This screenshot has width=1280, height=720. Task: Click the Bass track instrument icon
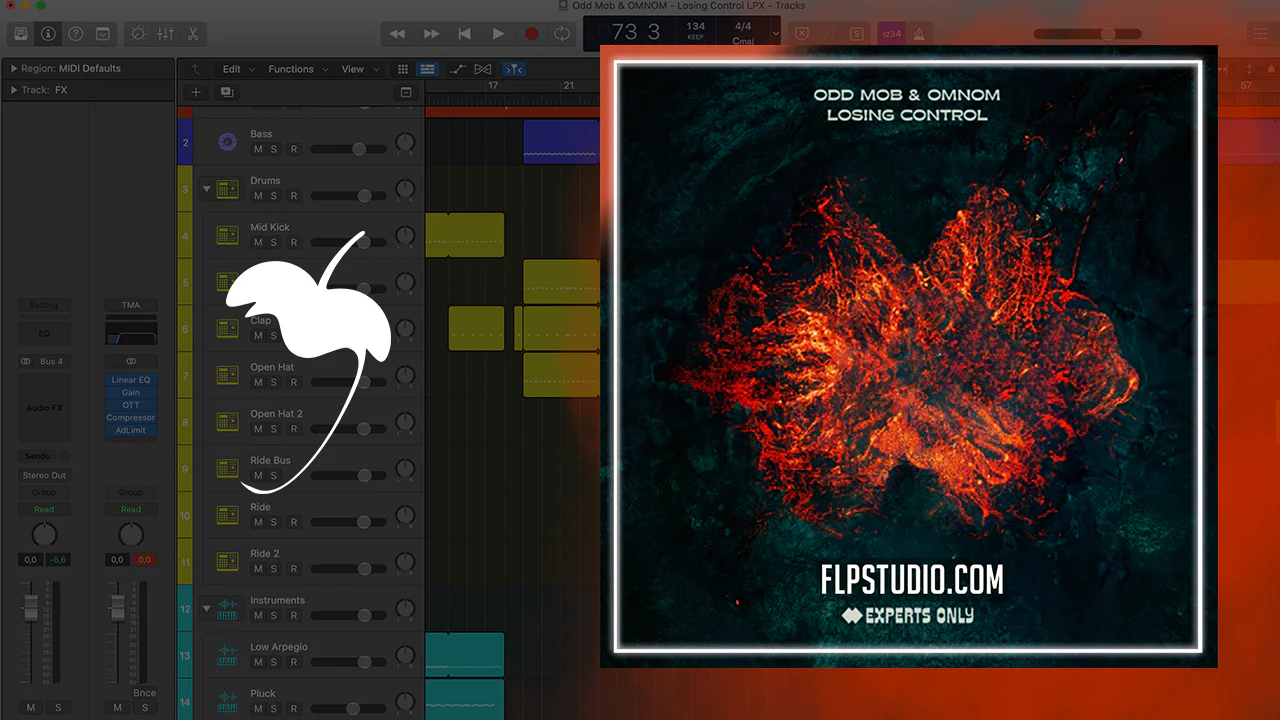point(227,142)
